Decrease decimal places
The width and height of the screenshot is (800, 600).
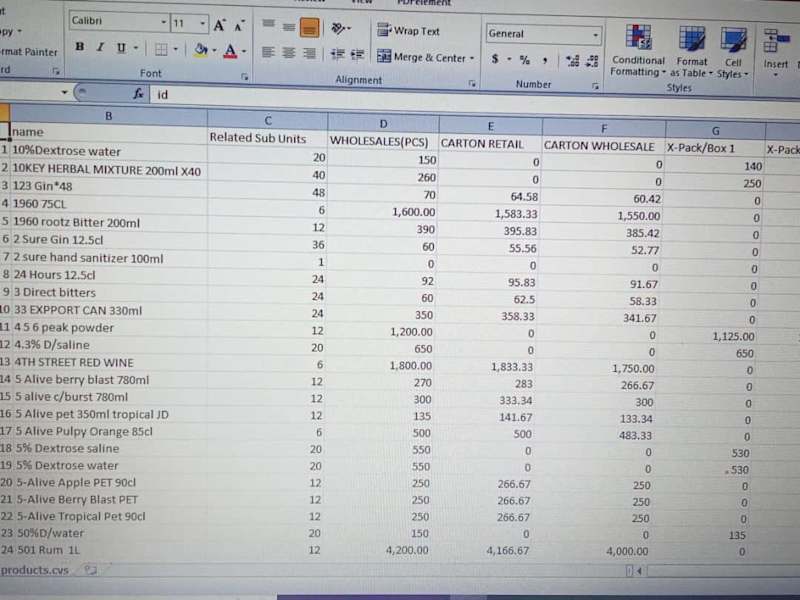(x=592, y=62)
